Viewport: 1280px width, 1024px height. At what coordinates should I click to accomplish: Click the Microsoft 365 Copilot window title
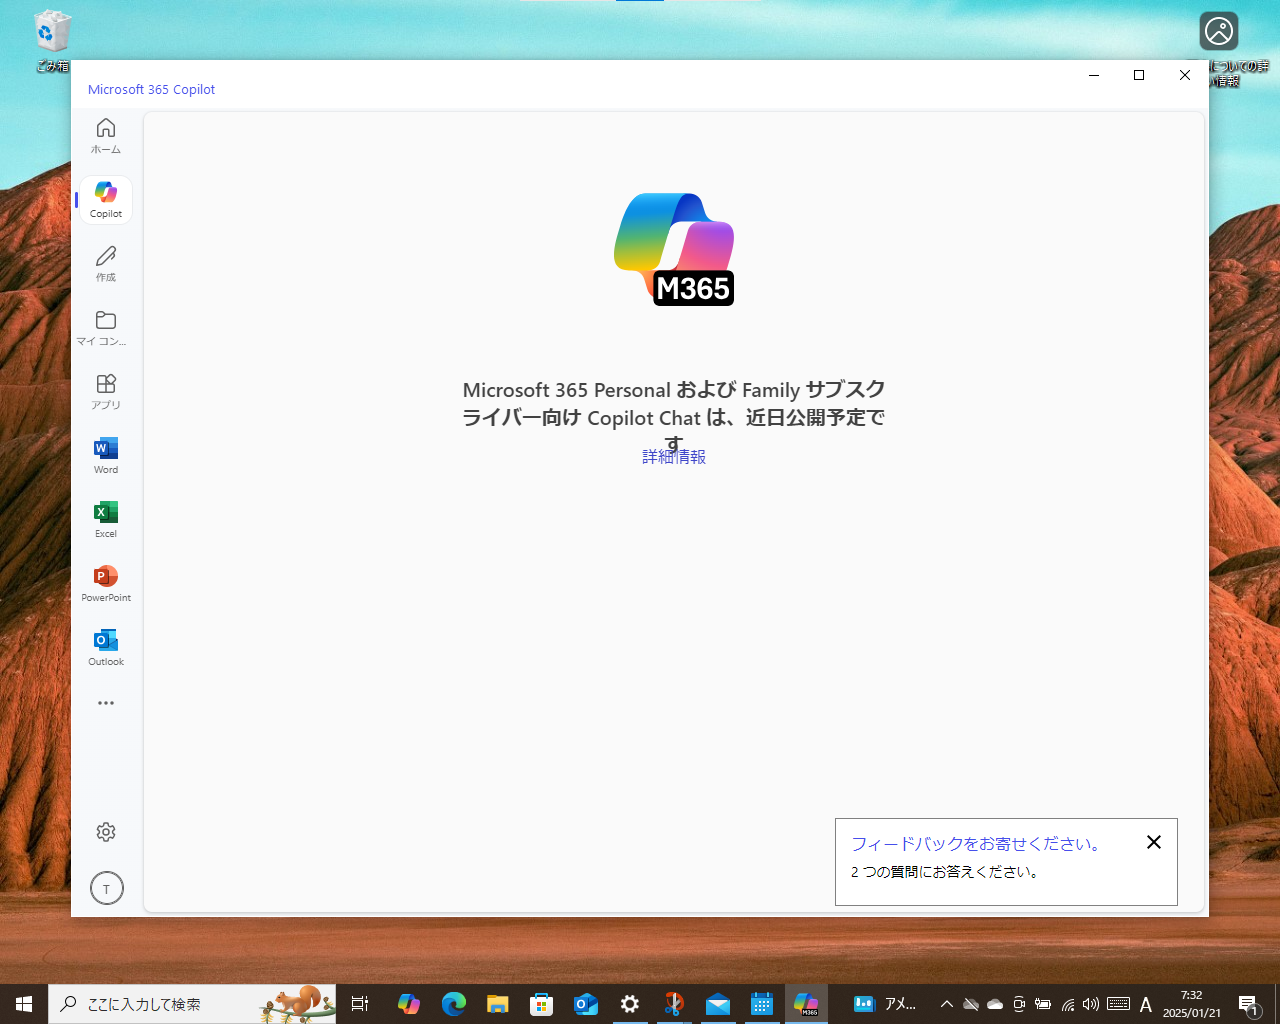coord(151,89)
